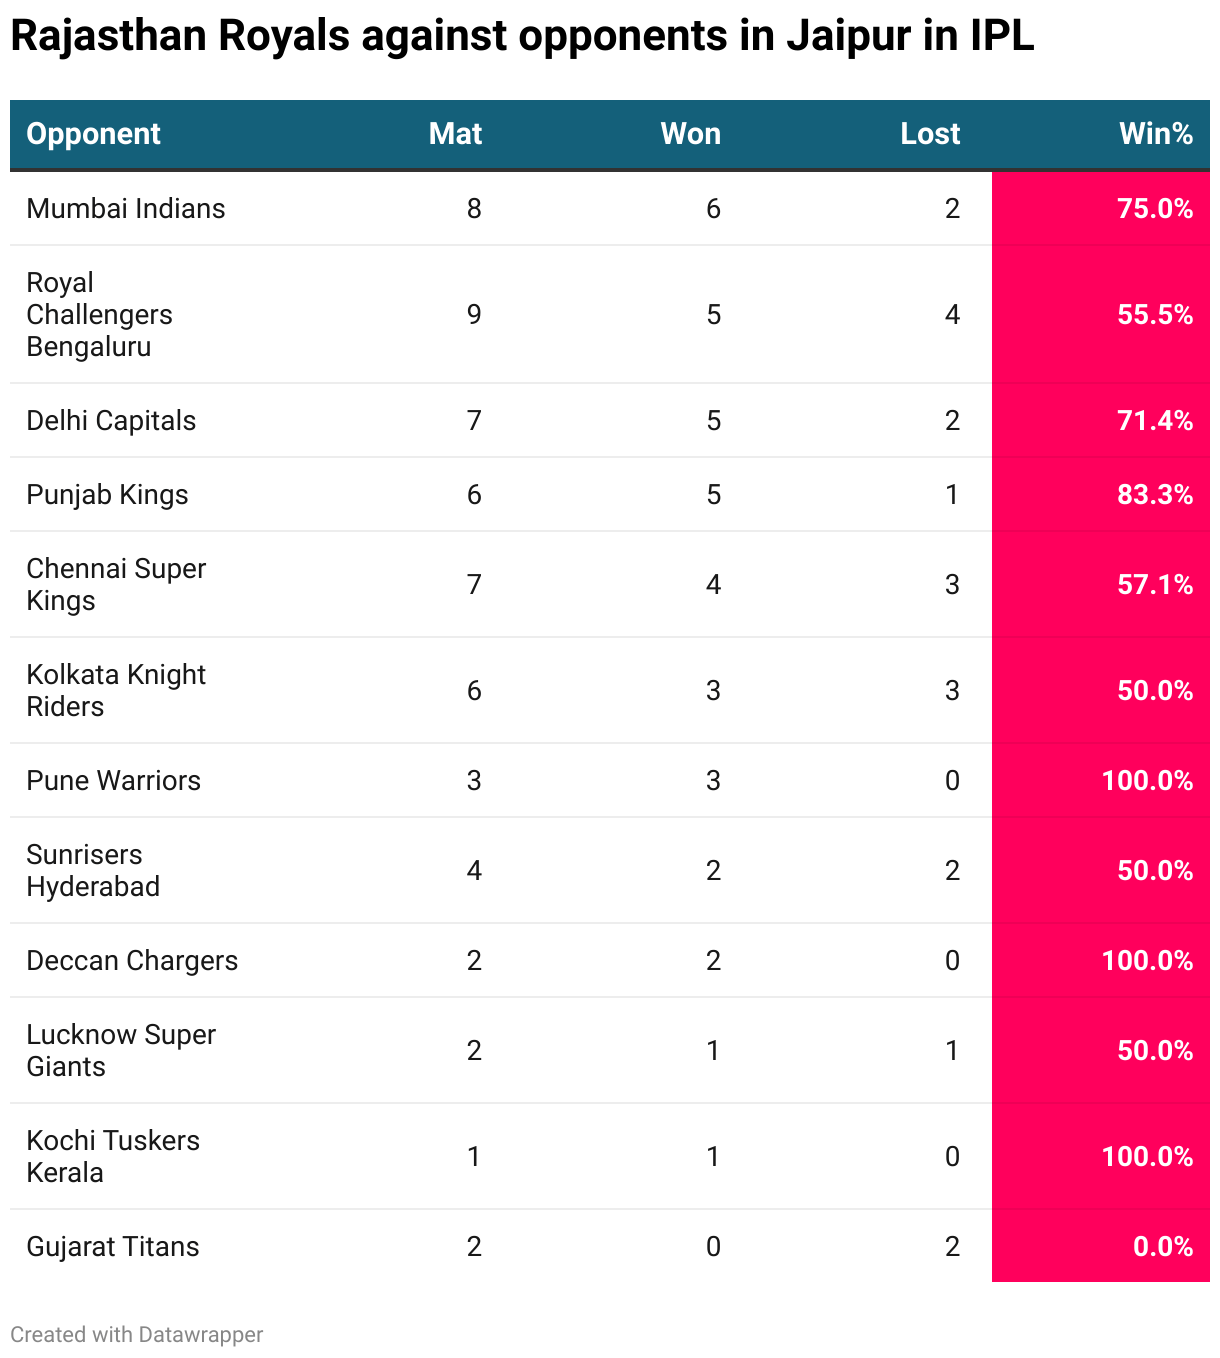Viewport: 1220px width, 1358px height.
Task: Click the Opponent column header
Action: click(93, 134)
